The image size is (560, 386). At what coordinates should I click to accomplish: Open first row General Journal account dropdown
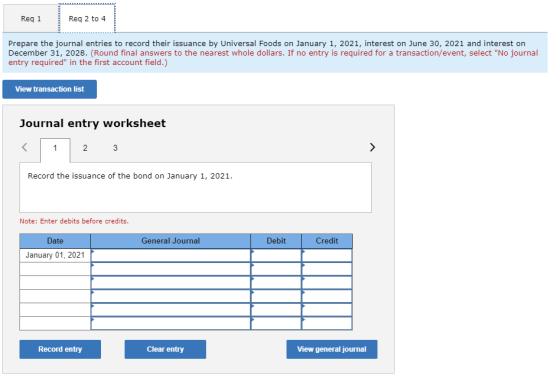pyautogui.click(x=171, y=255)
